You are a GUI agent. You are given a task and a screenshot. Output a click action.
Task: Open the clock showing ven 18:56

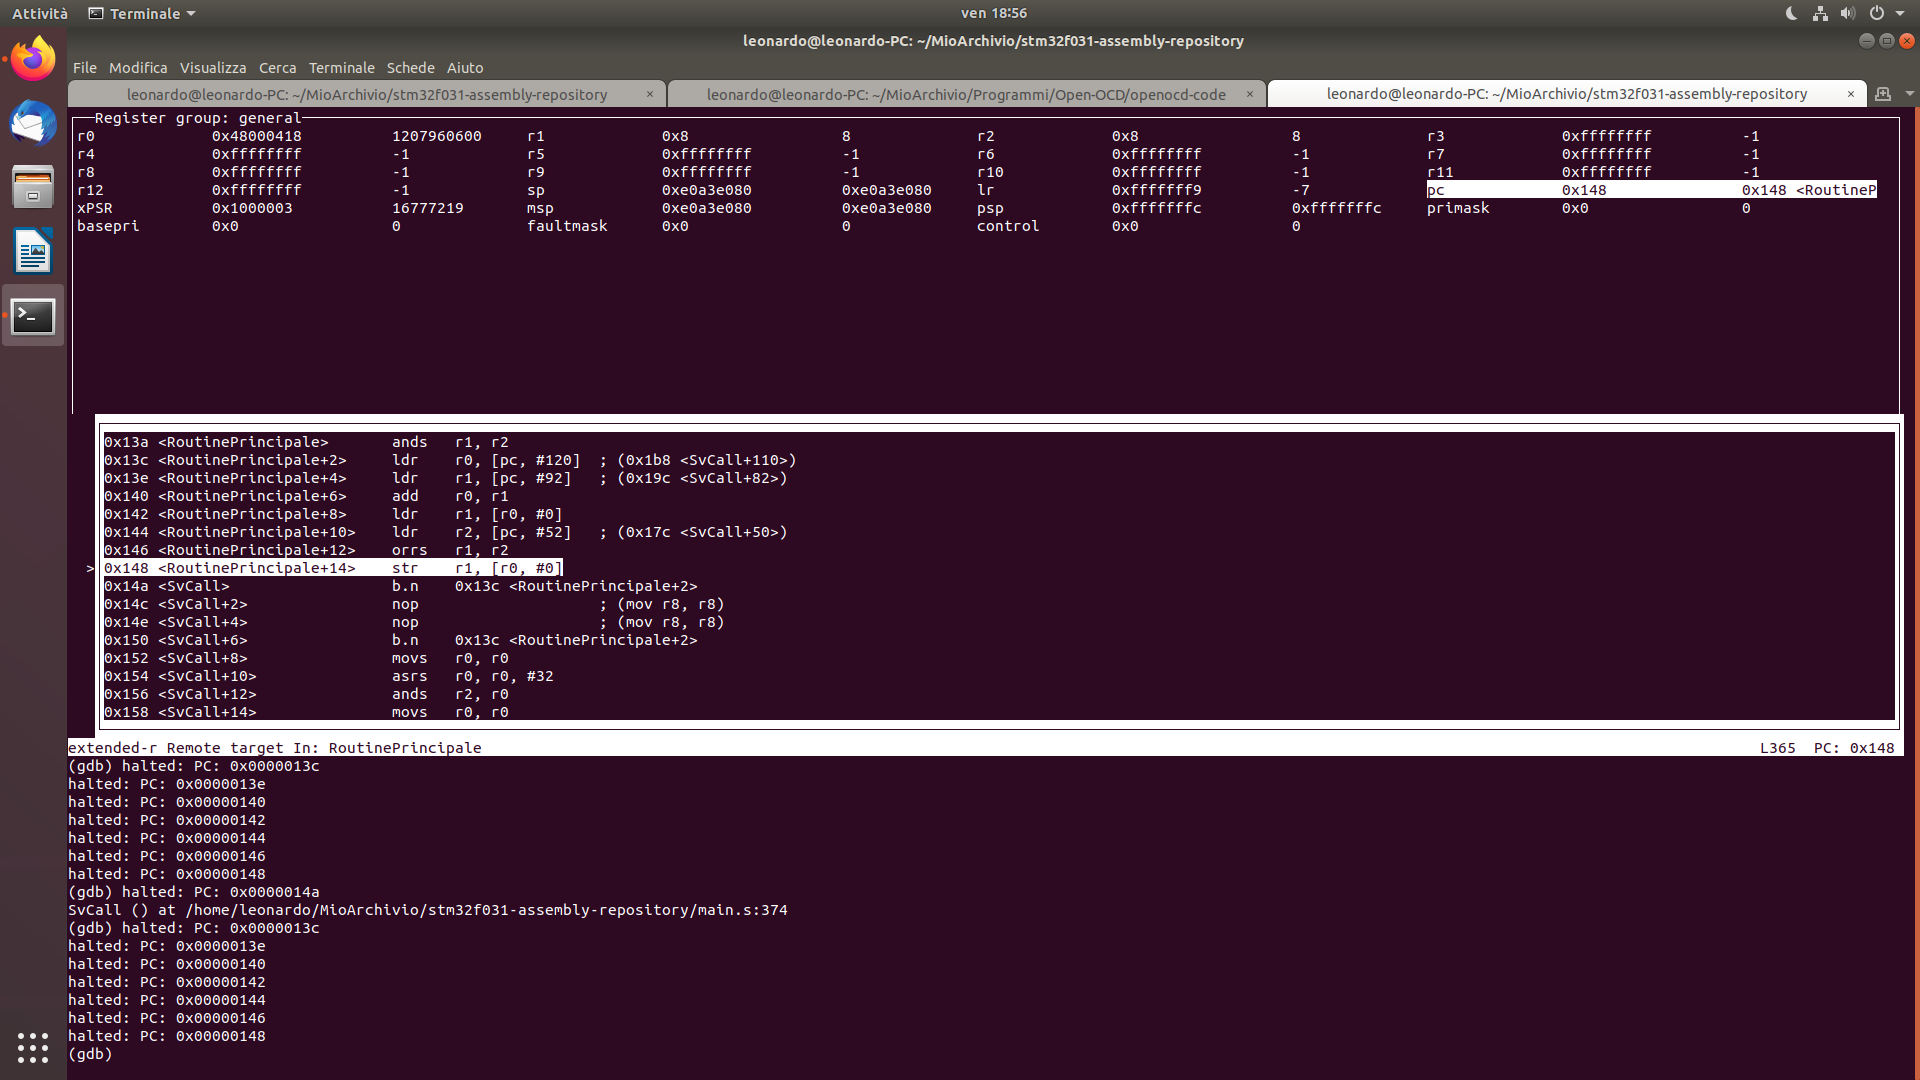click(993, 13)
